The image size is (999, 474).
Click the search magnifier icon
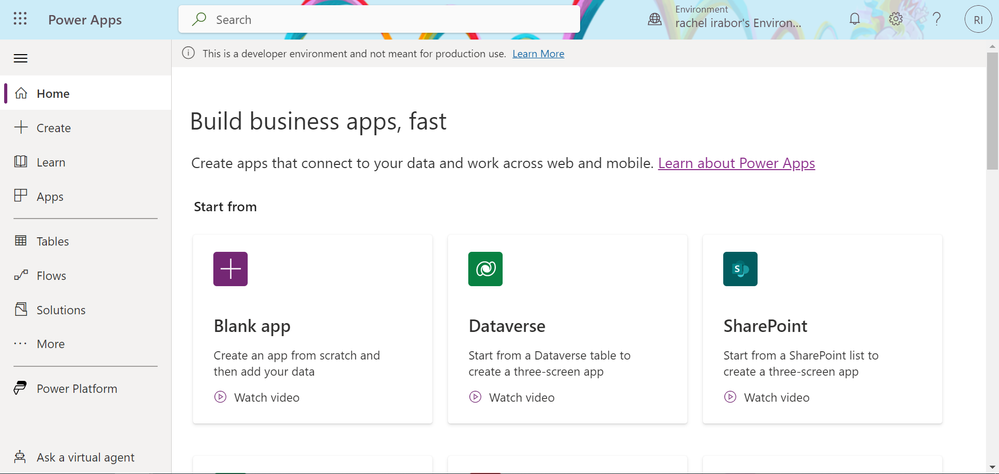pyautogui.click(x=199, y=19)
